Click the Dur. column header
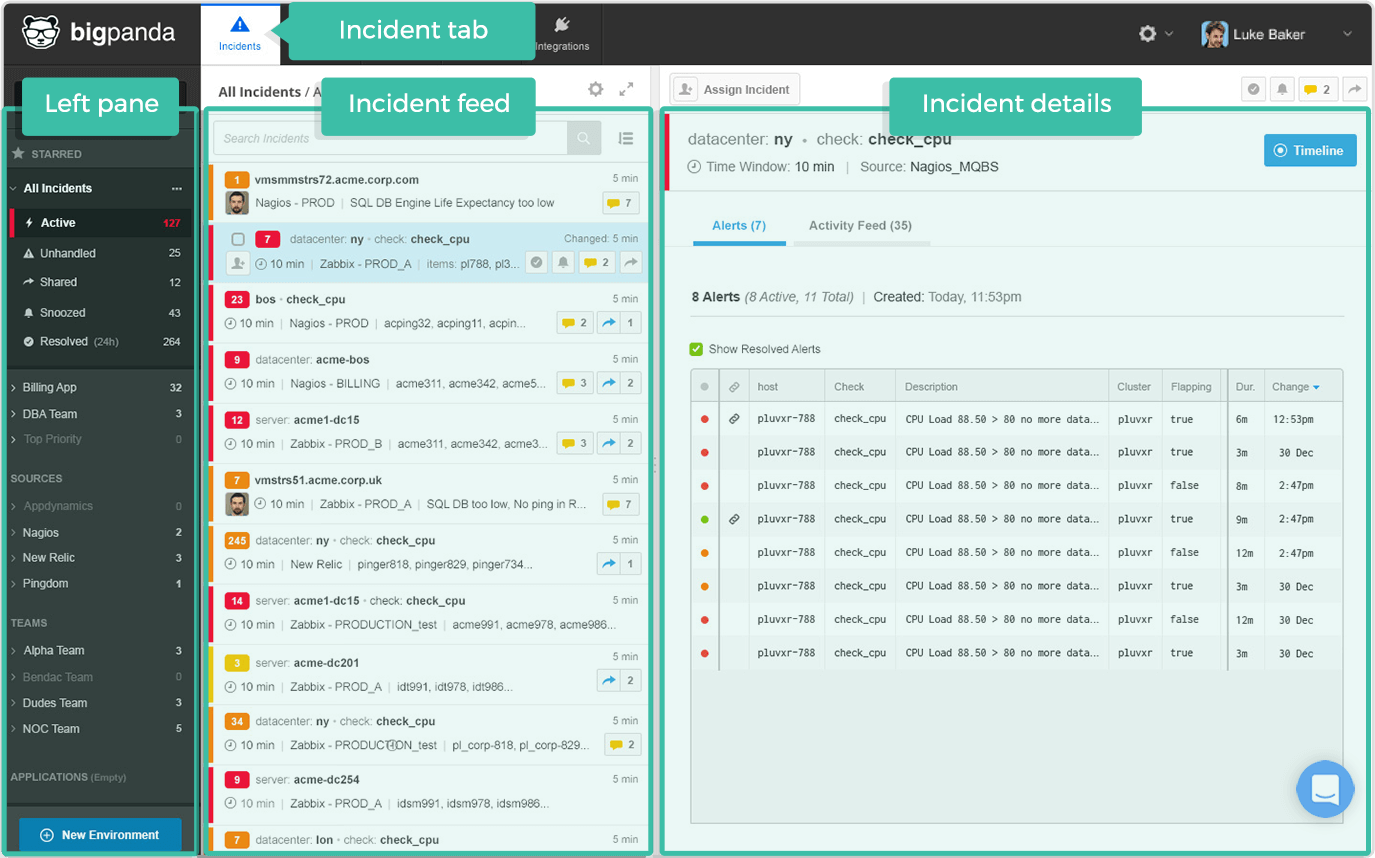The image size is (1375, 858). [x=1244, y=387]
